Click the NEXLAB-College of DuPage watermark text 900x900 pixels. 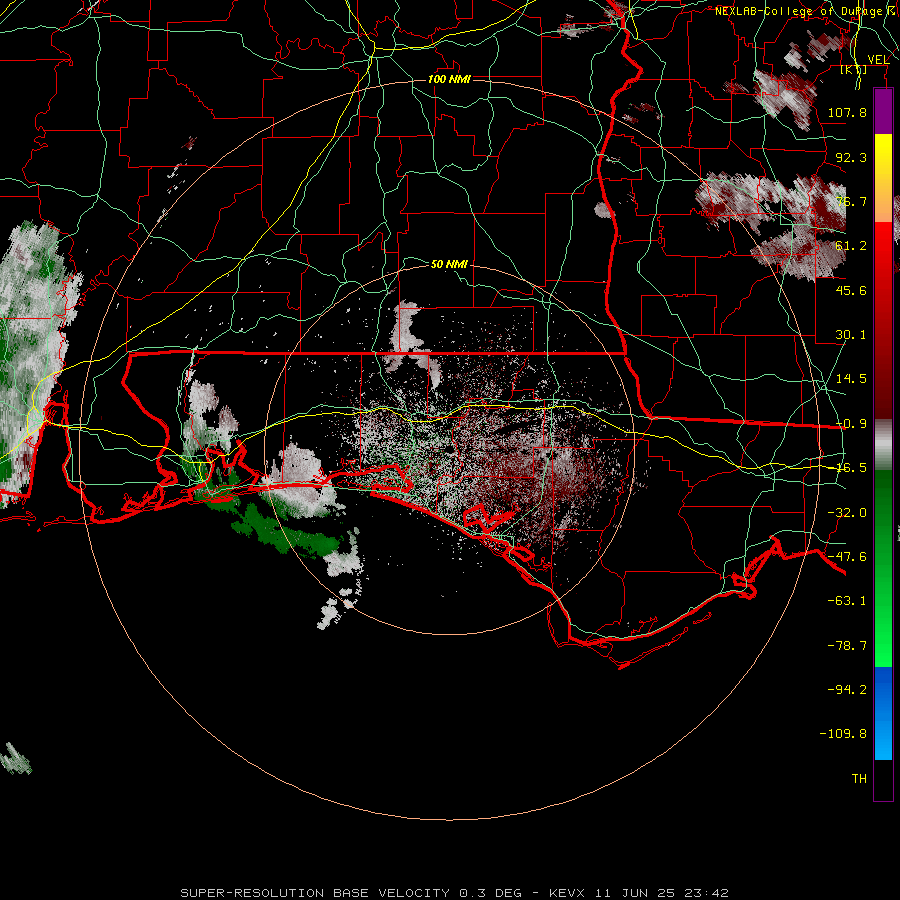tap(806, 11)
